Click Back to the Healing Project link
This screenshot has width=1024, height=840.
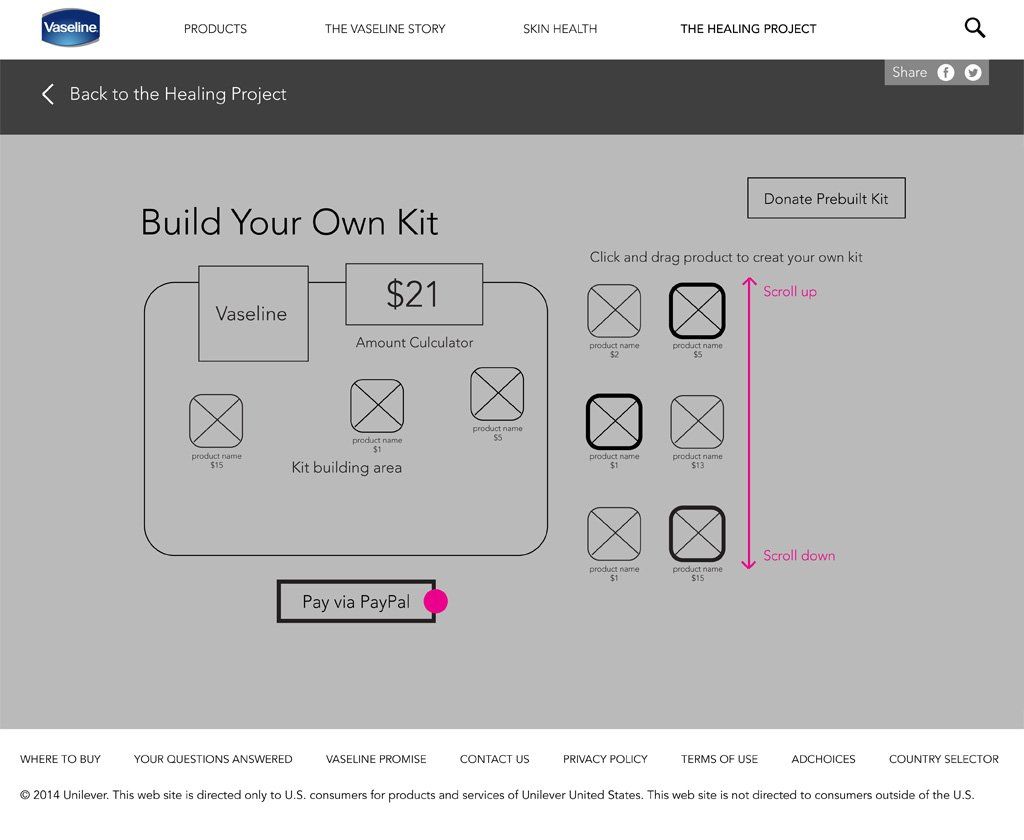click(x=178, y=94)
